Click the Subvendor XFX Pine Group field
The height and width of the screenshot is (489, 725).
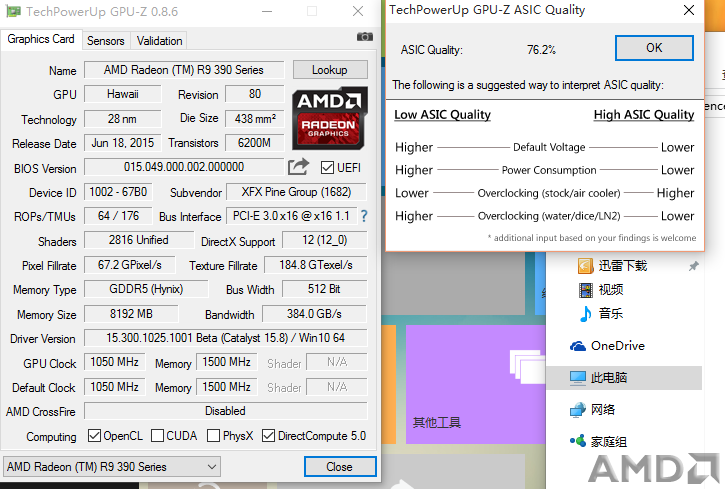point(296,192)
